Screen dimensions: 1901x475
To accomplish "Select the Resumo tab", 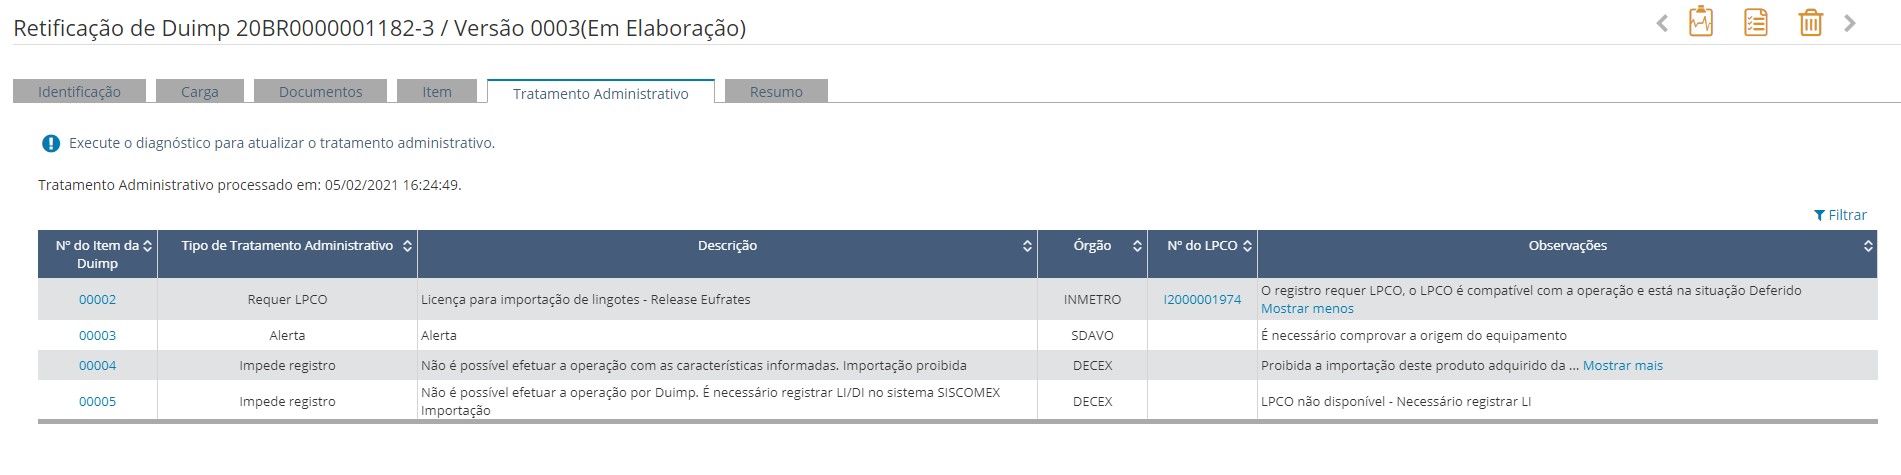I will tap(776, 92).
